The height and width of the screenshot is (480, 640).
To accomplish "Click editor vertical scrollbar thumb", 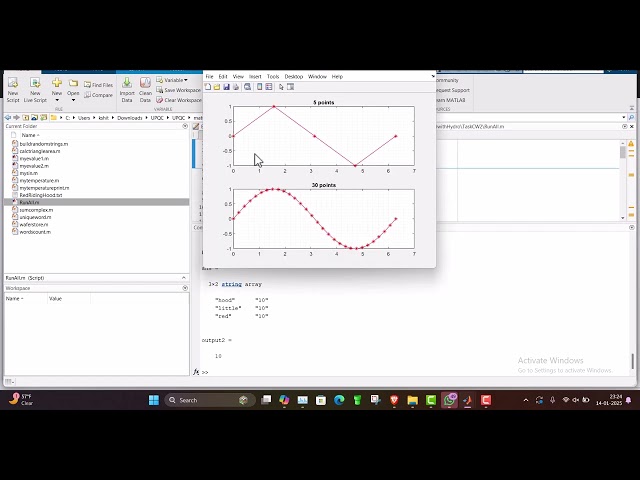I will coord(622,152).
